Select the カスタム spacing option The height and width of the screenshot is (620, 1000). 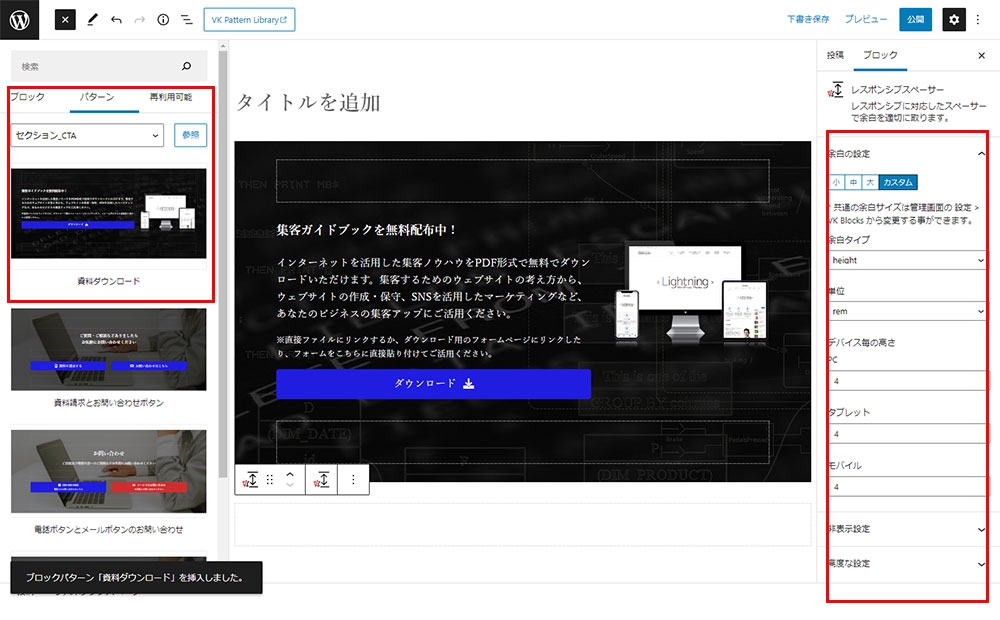897,182
